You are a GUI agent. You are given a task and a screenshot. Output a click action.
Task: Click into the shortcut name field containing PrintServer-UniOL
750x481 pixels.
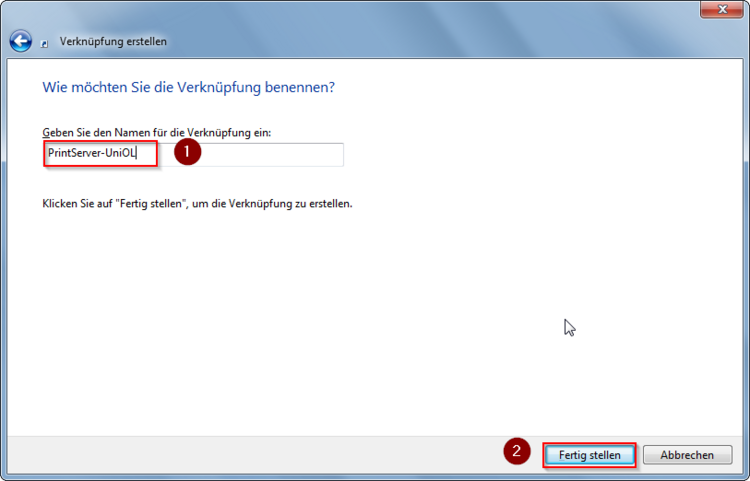[x=193, y=154]
